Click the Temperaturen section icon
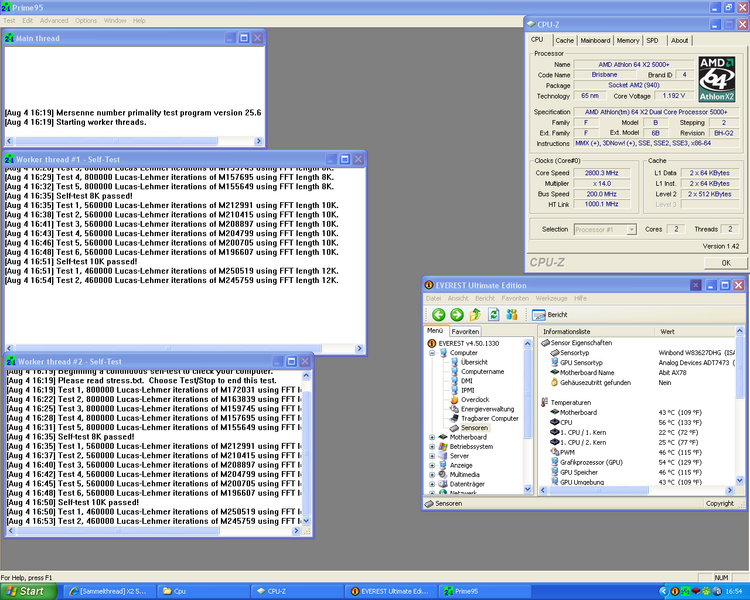The height and width of the screenshot is (600, 750). [x=545, y=402]
